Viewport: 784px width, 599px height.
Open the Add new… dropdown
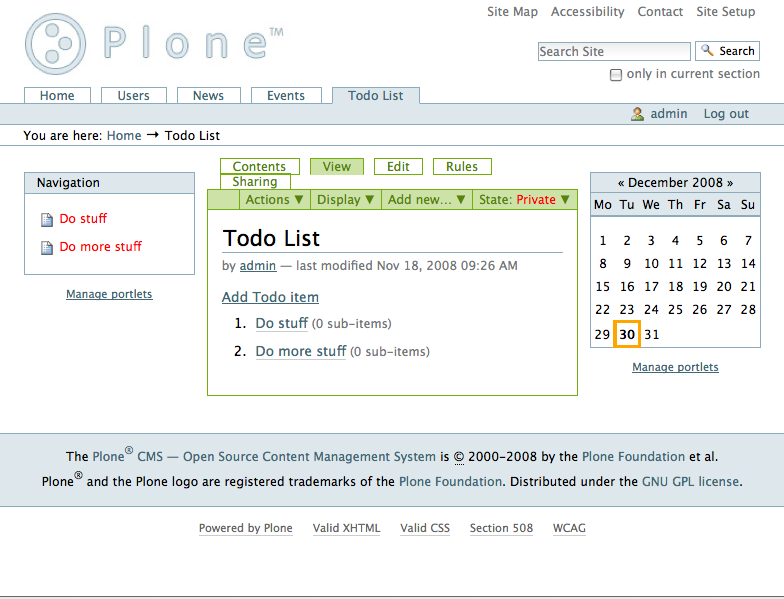click(x=426, y=200)
